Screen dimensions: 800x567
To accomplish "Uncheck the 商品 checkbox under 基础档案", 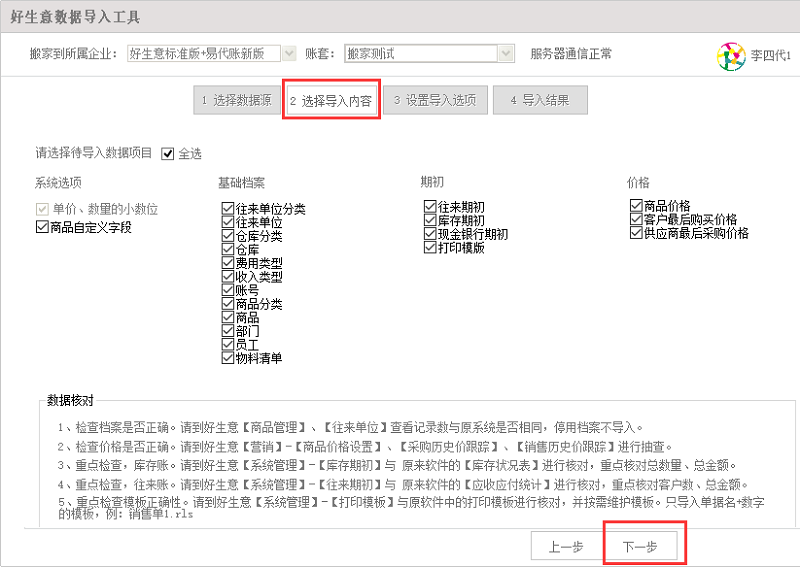I will [x=228, y=317].
